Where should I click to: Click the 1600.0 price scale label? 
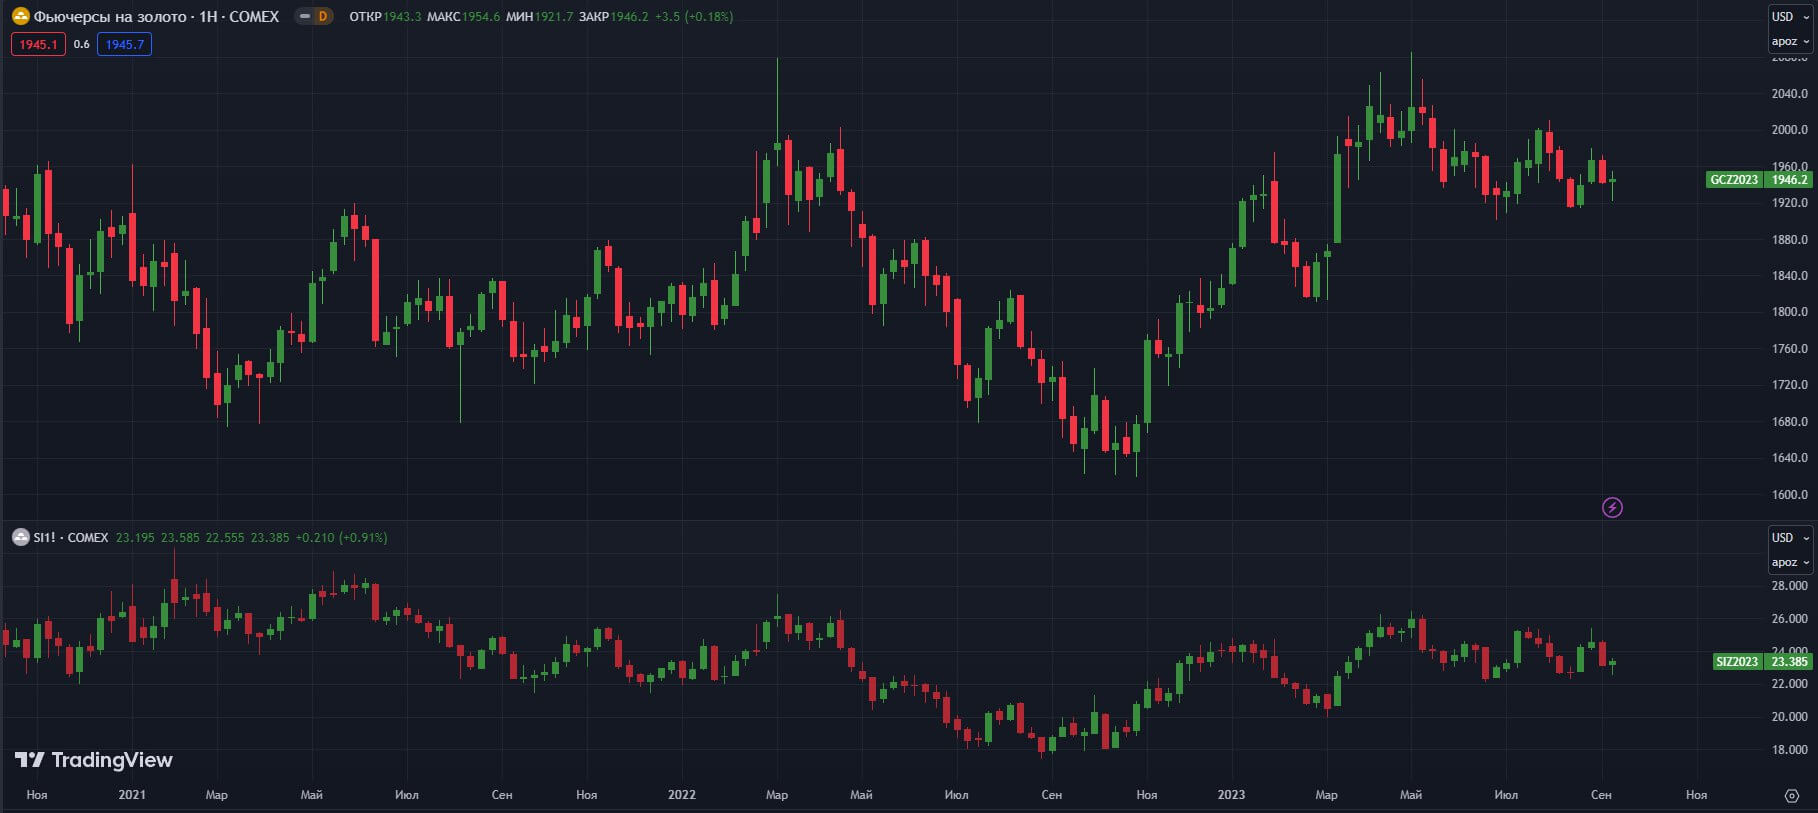click(1790, 495)
